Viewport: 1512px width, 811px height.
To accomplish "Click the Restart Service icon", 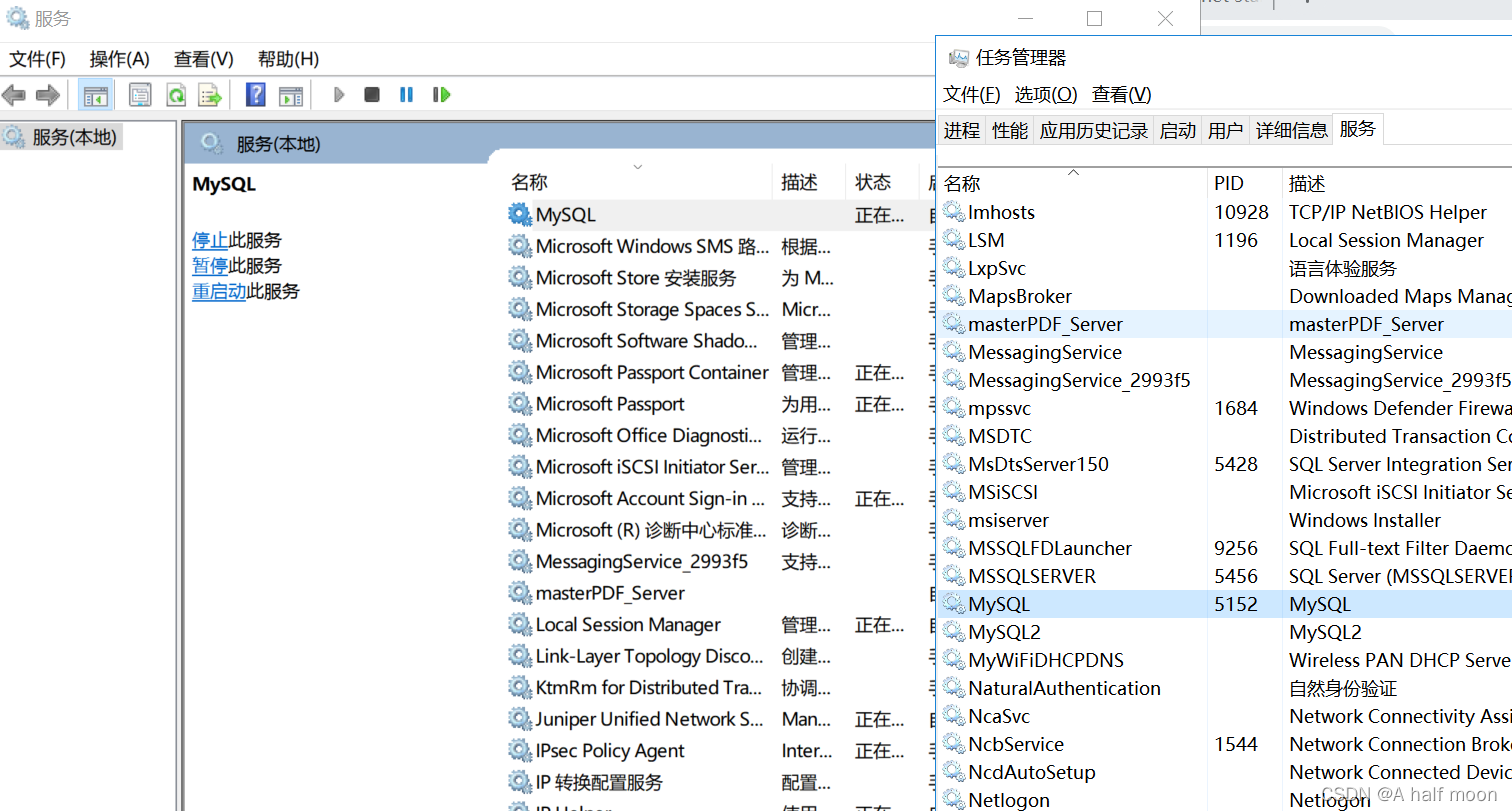I will [441, 95].
